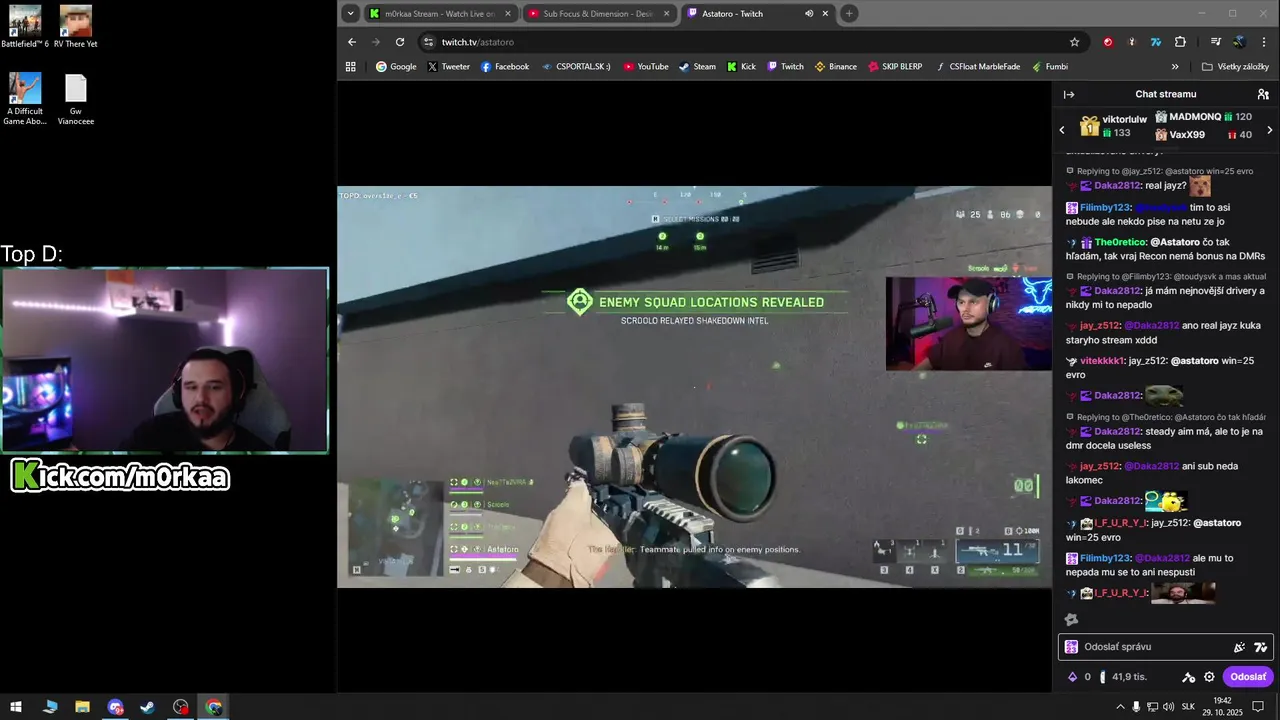Screen dimensions: 1280x720
Task: Click the MADMONQ gifter entry
Action: [x=1203, y=117]
